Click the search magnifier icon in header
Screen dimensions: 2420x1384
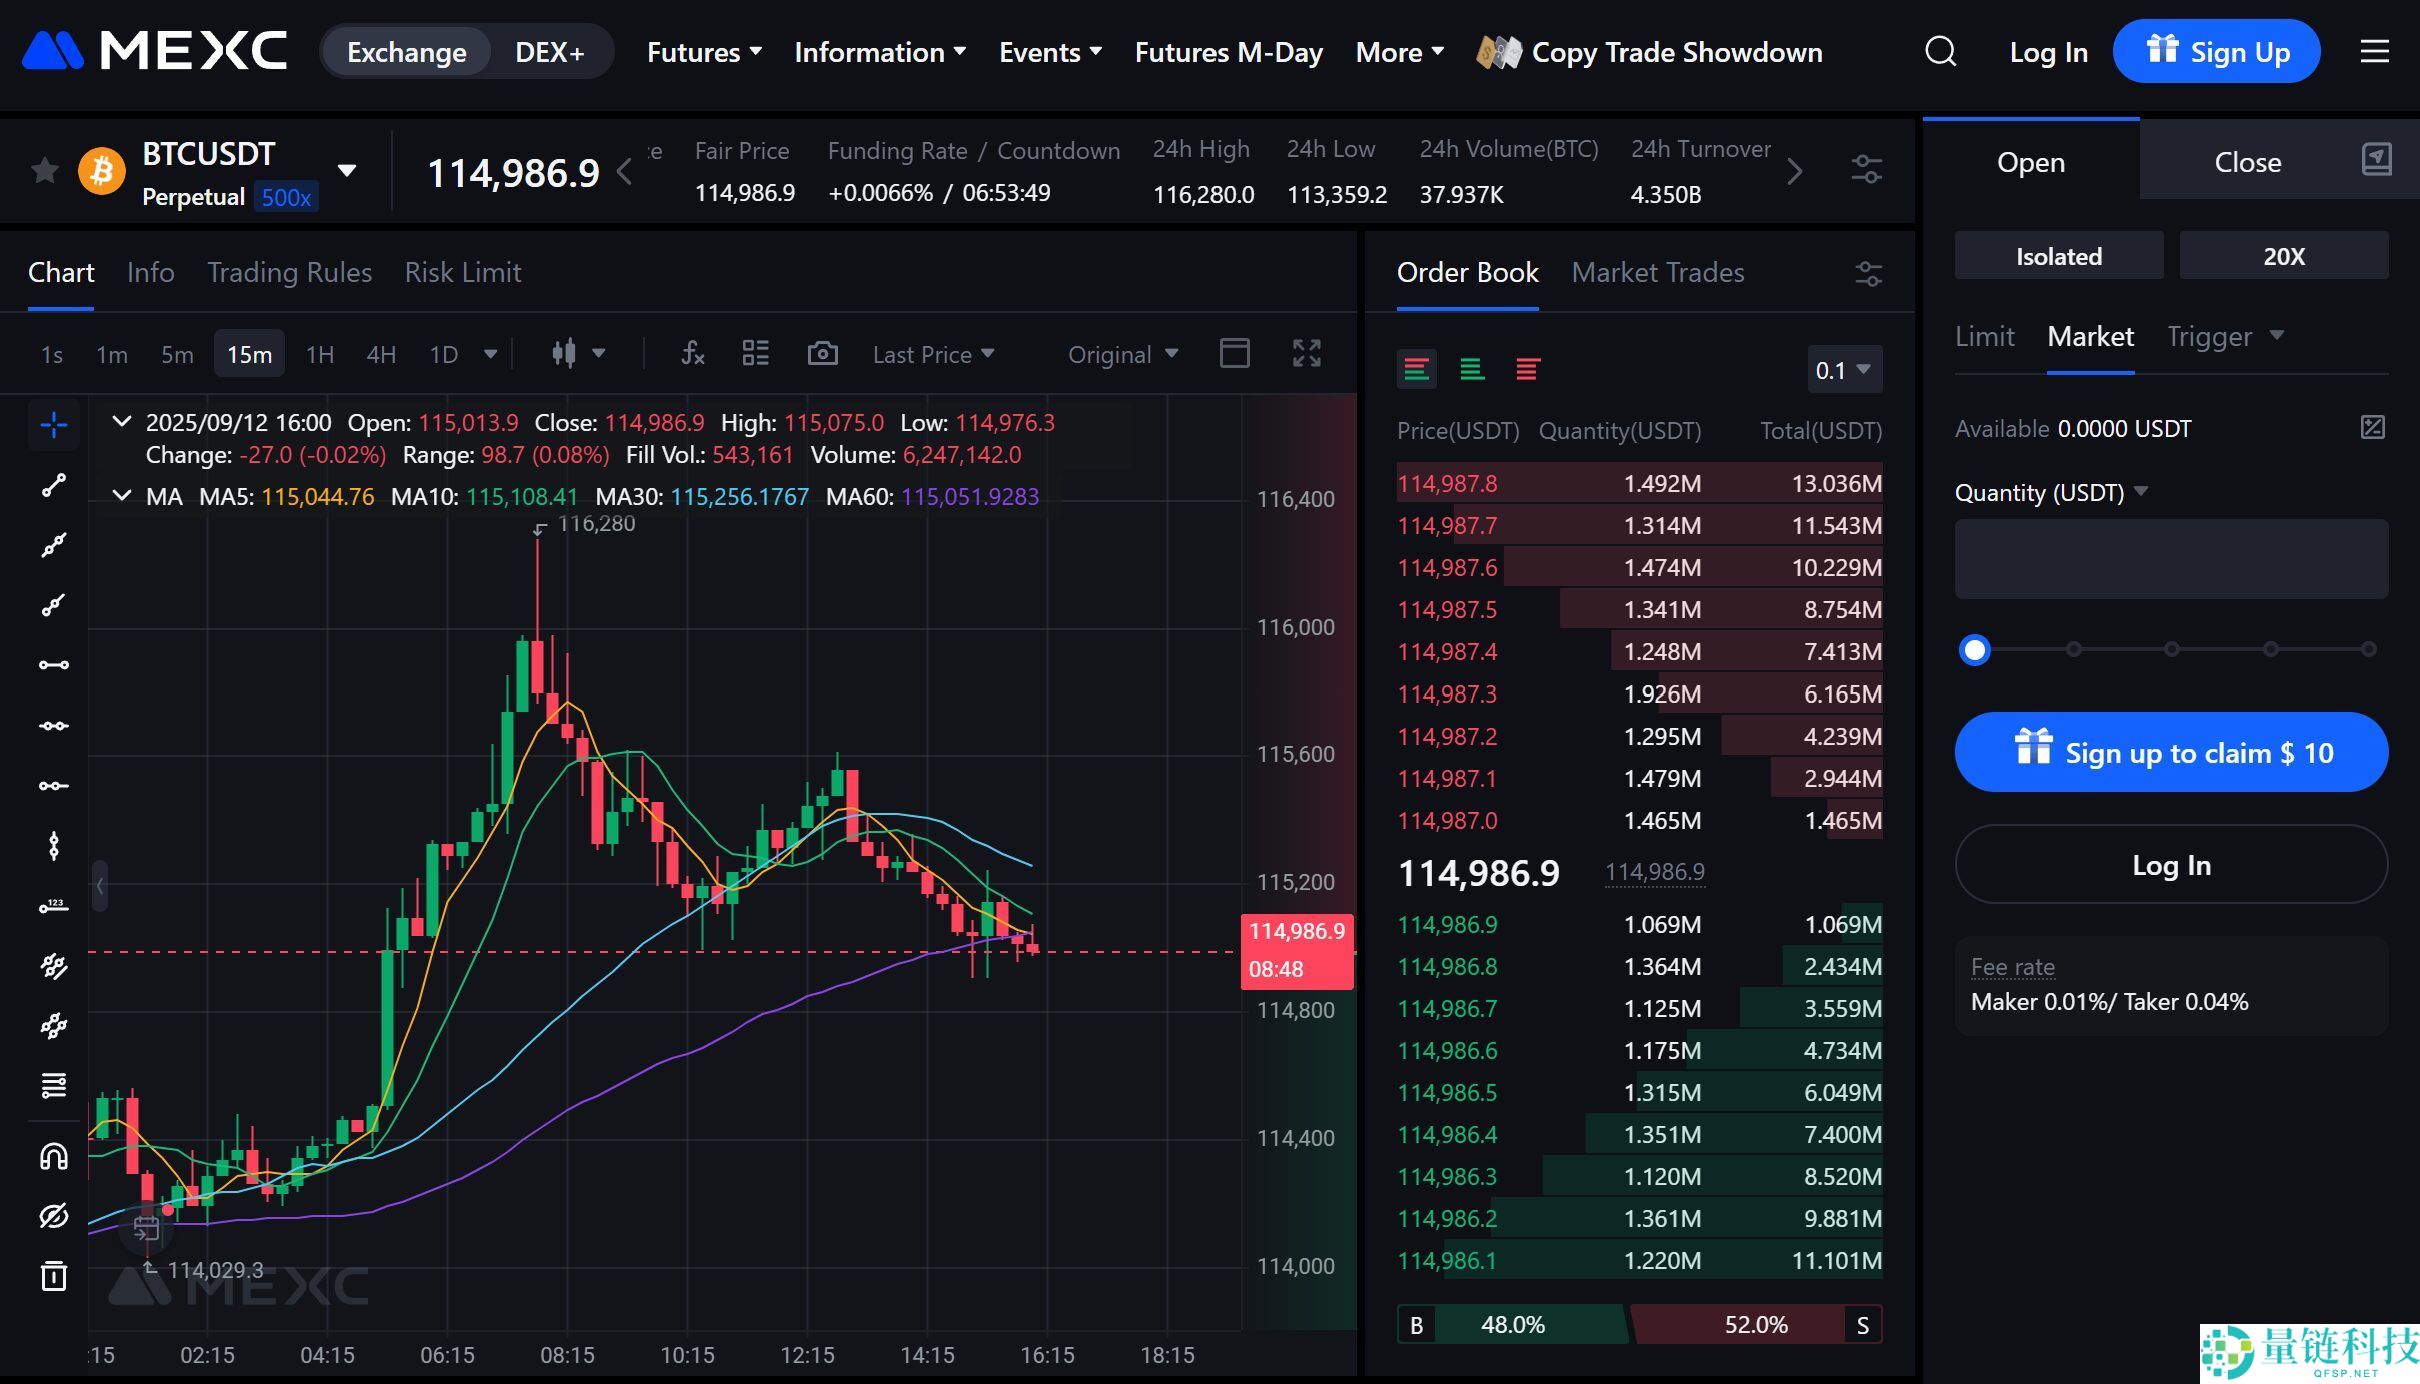pos(1940,52)
